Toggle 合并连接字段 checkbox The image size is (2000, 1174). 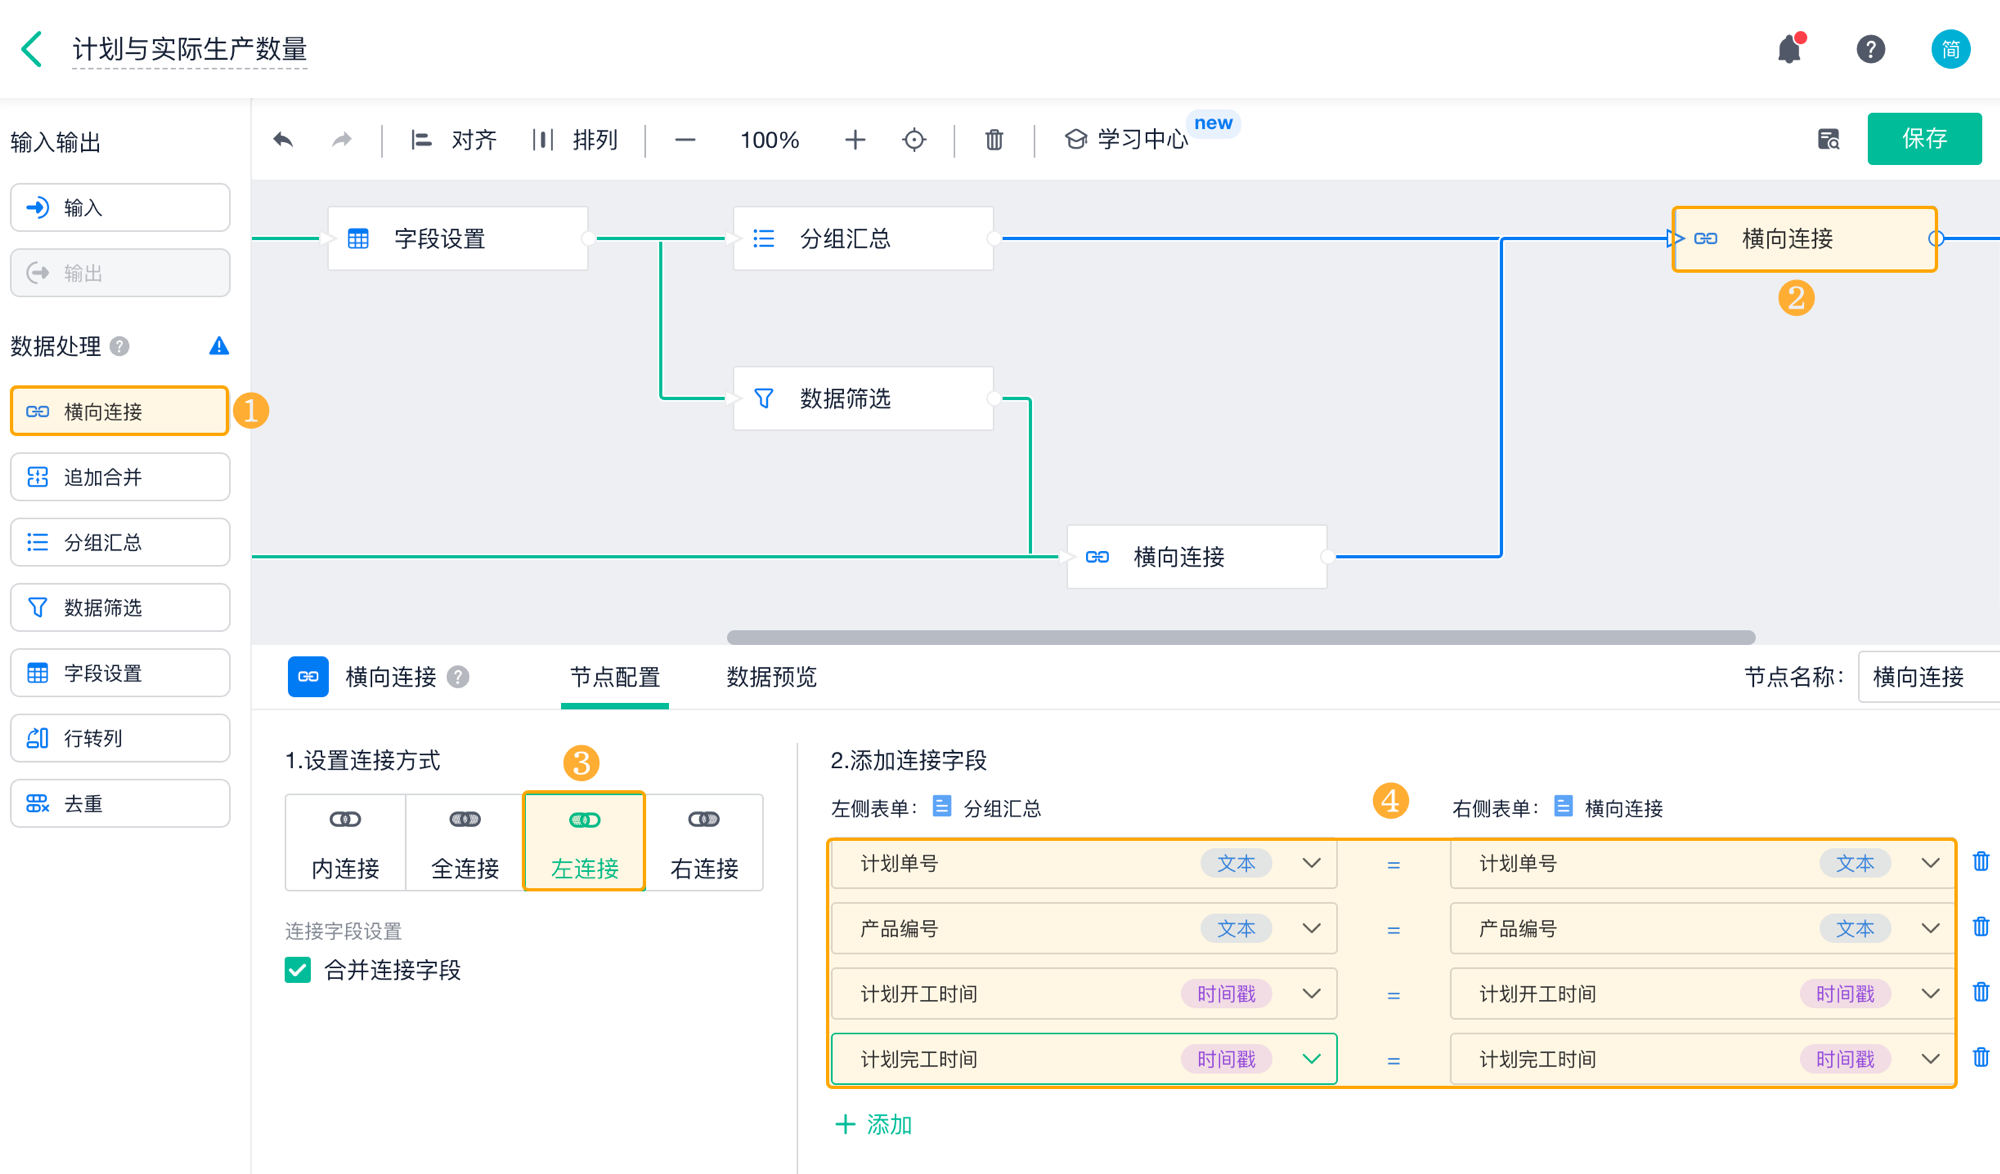298,970
